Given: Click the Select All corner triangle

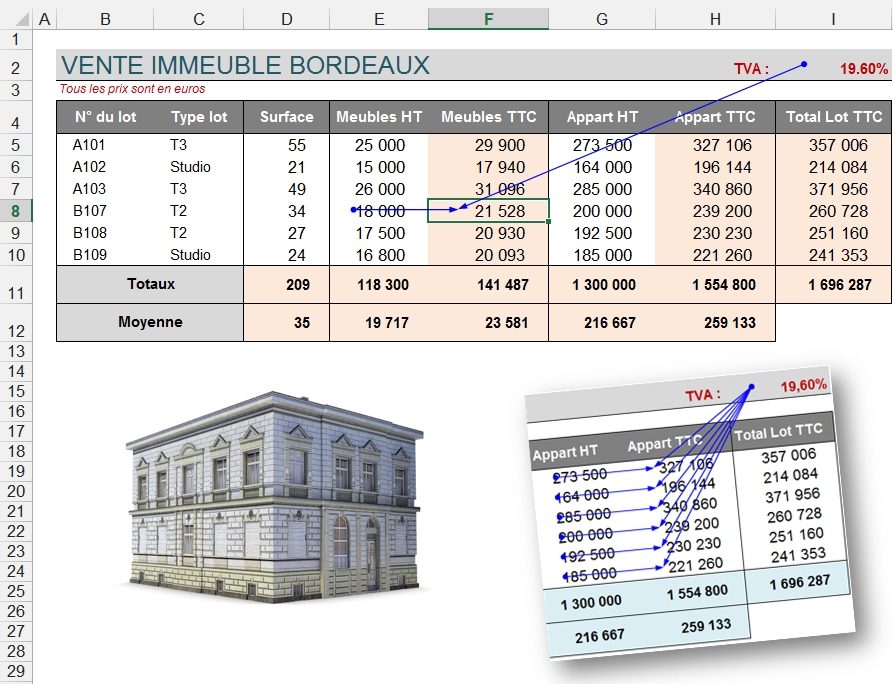Looking at the screenshot, I should 16,19.
